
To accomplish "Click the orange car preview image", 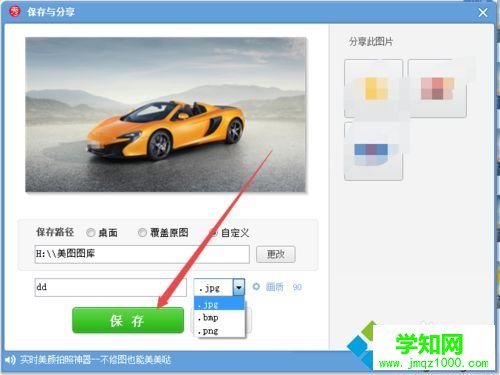I will coord(166,115).
